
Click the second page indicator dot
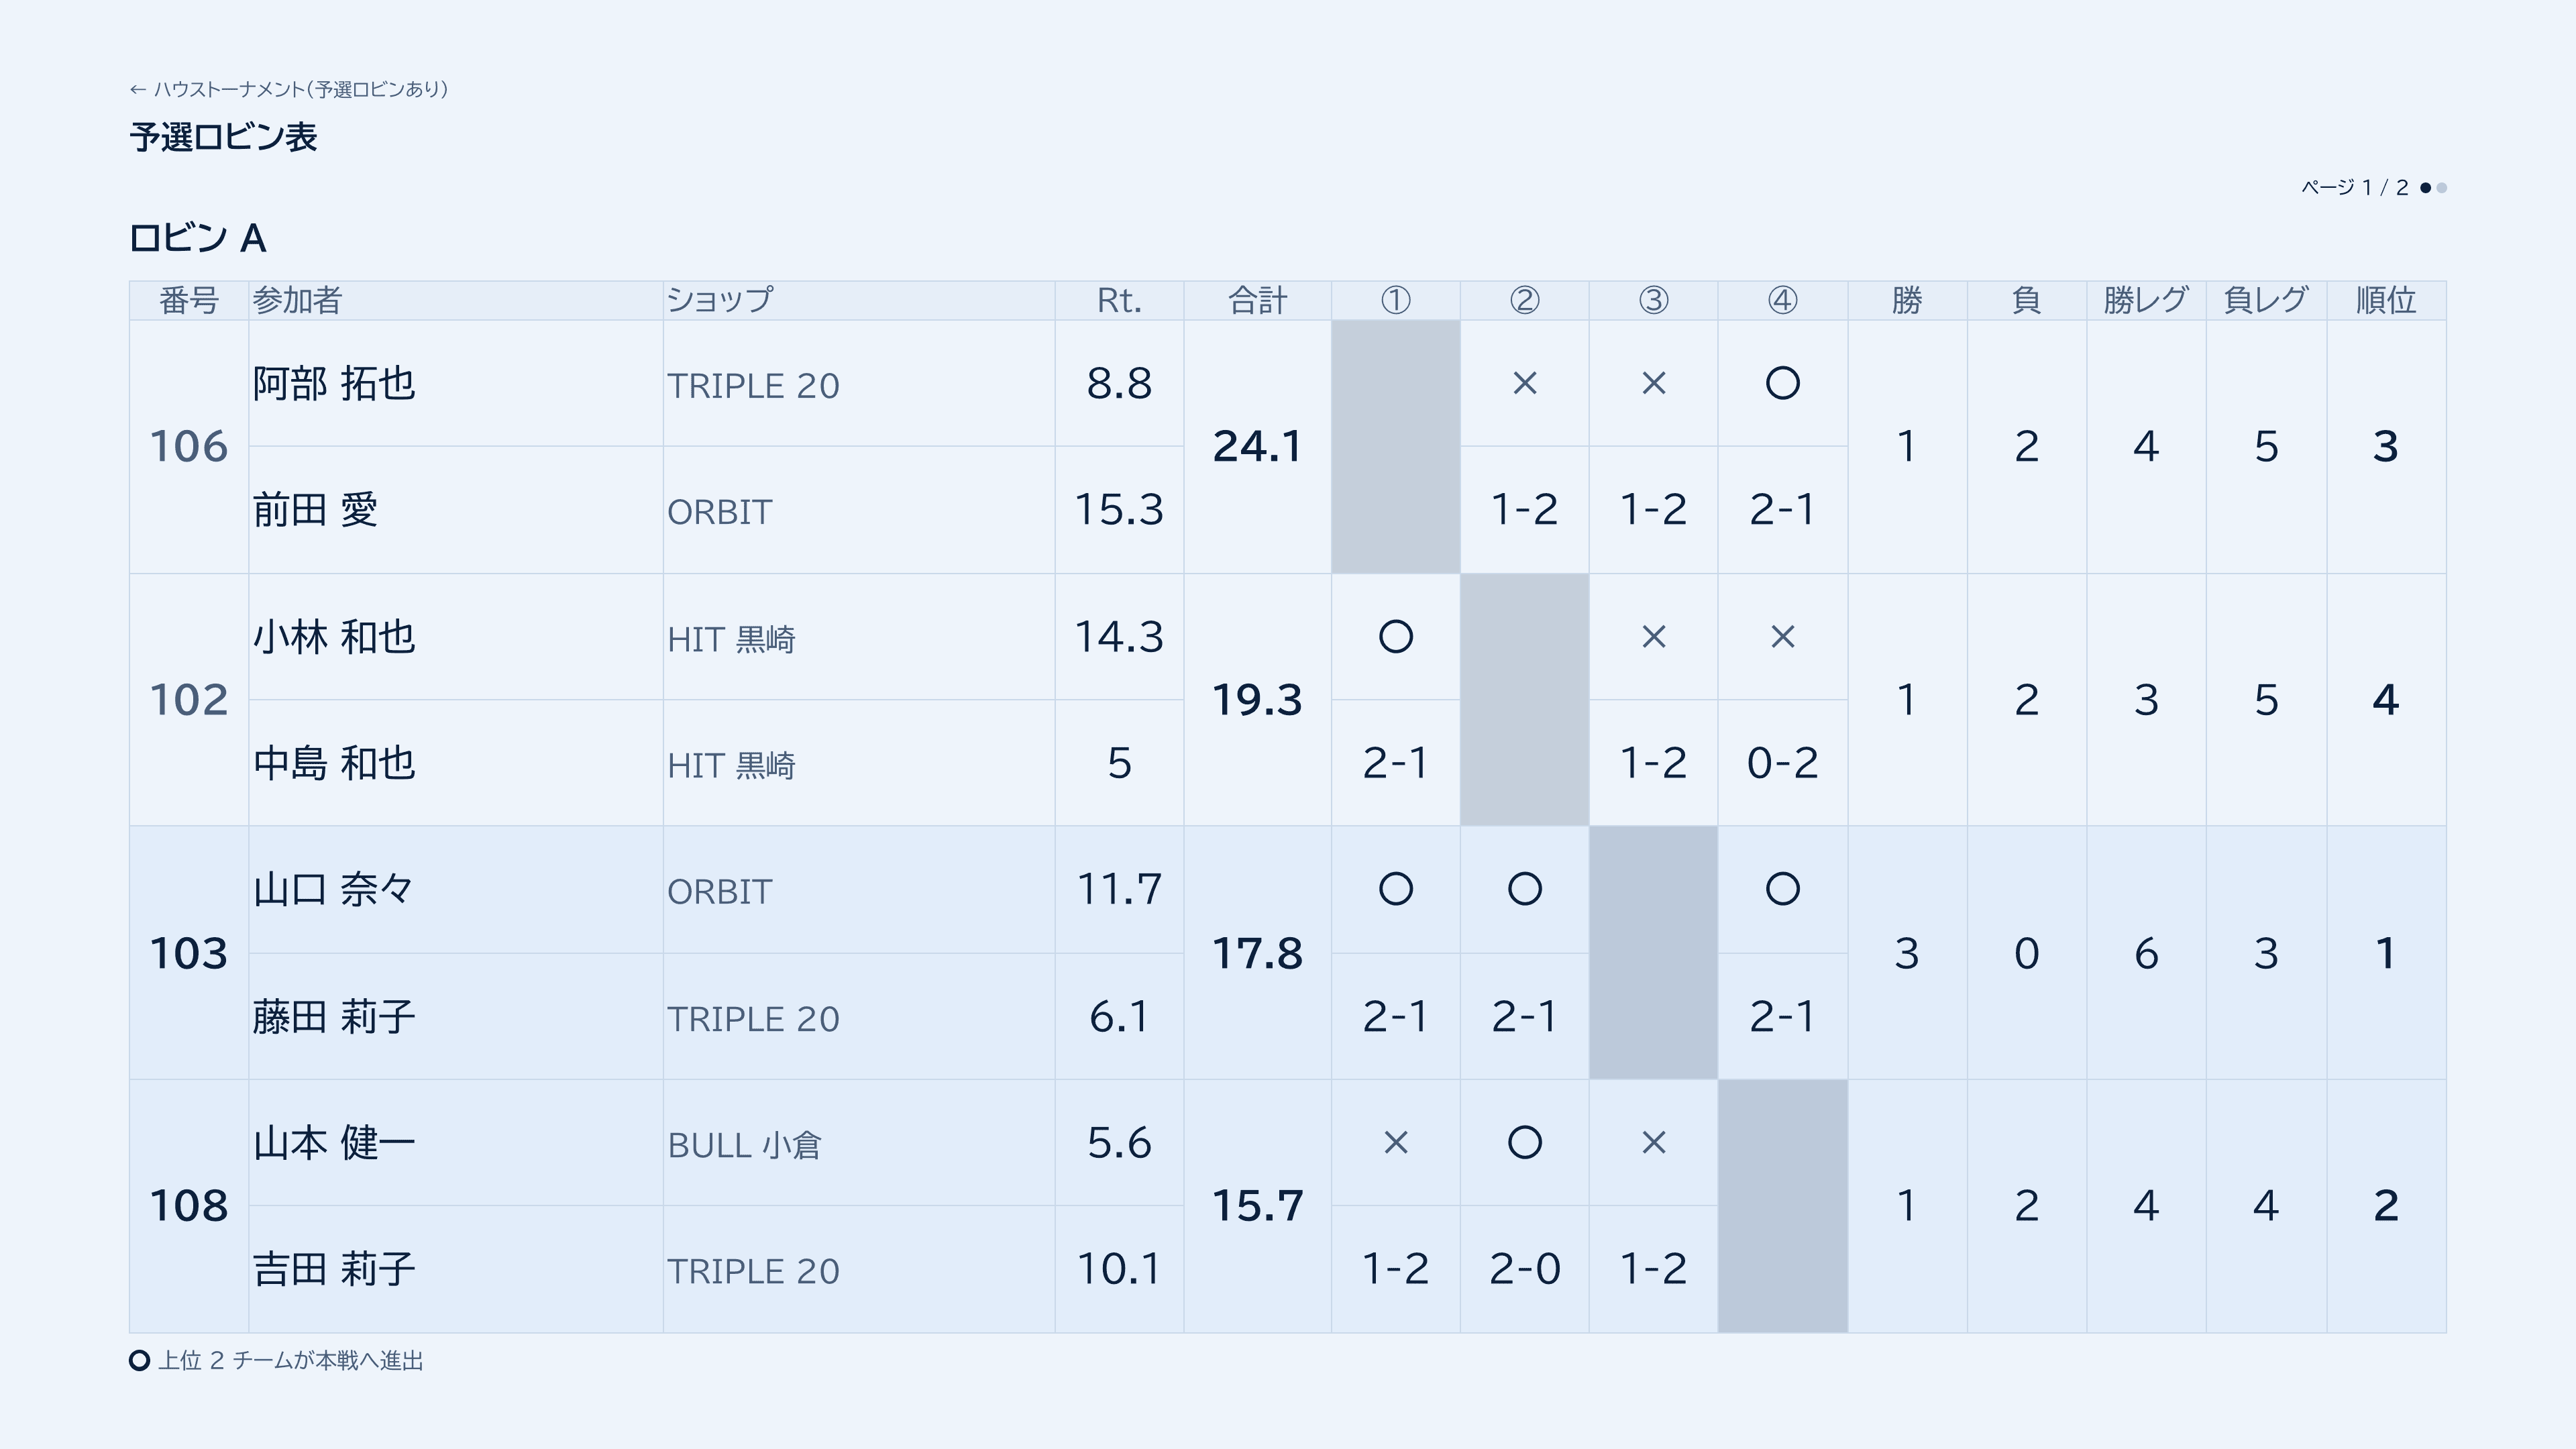tap(2441, 188)
